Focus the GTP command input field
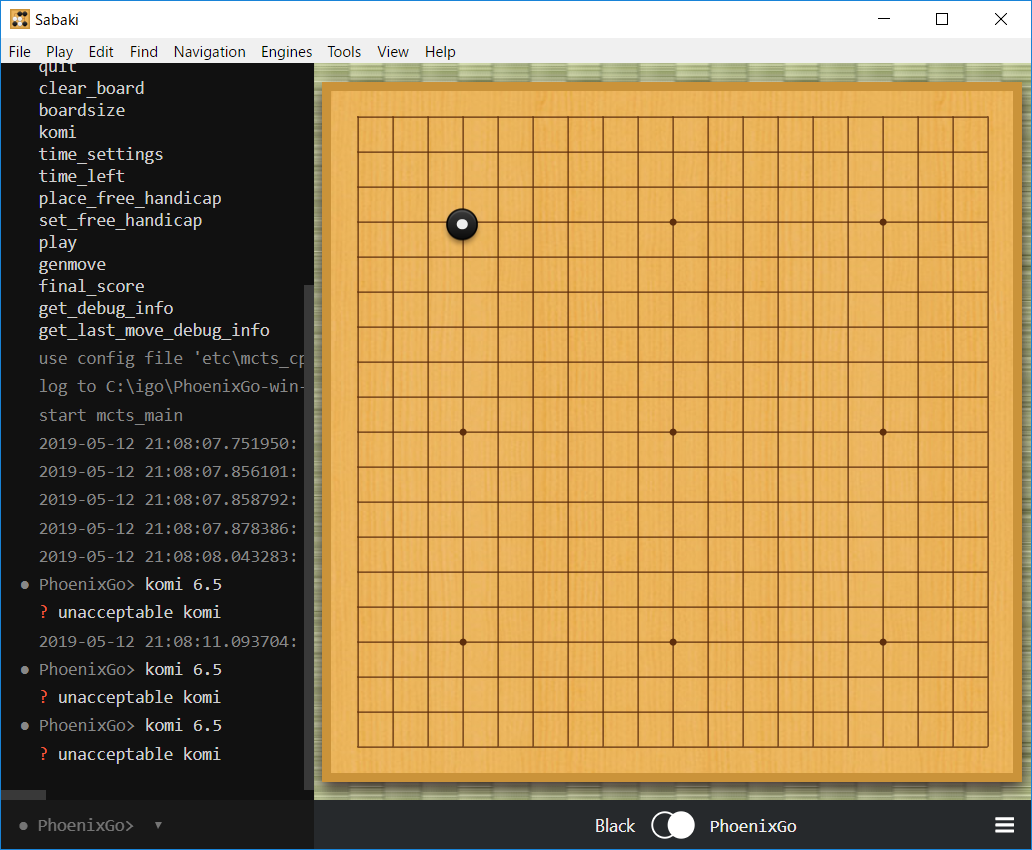Screen dimensions: 1032x850 click(235, 826)
